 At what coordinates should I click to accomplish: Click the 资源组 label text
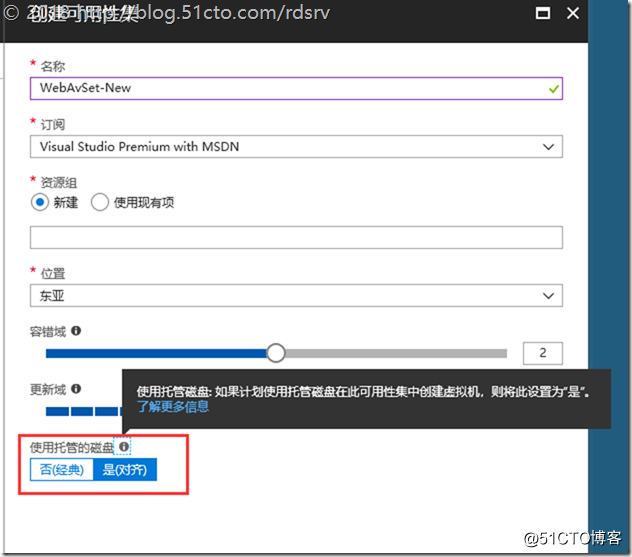point(58,183)
